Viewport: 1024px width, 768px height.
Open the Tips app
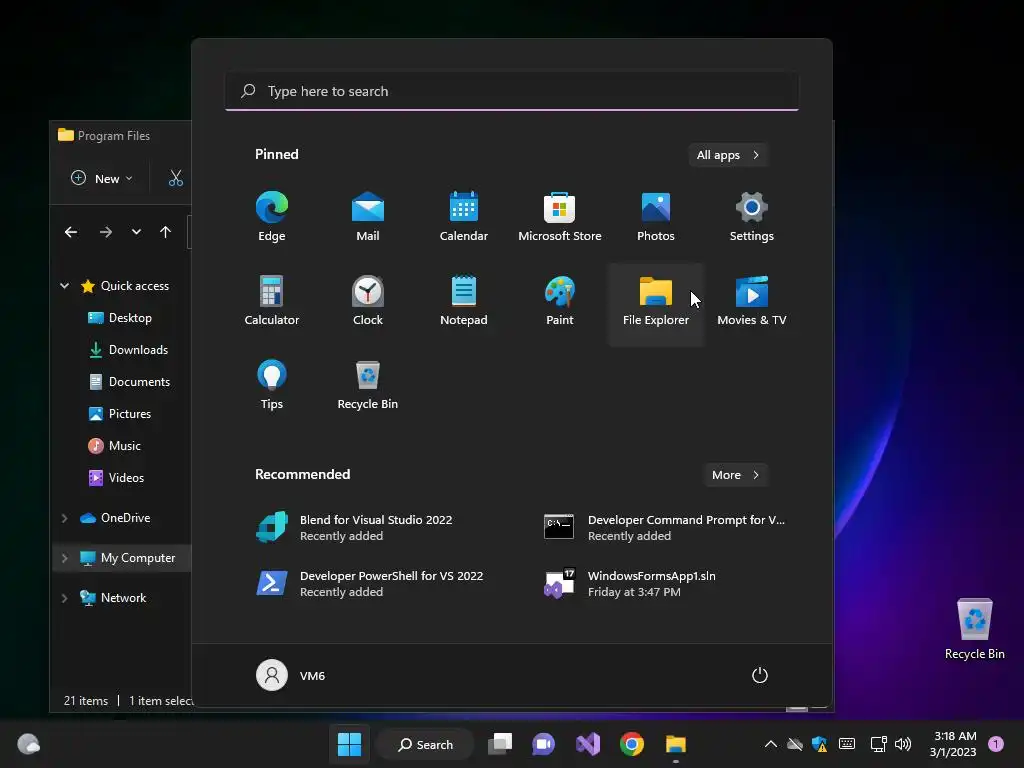[x=272, y=385]
